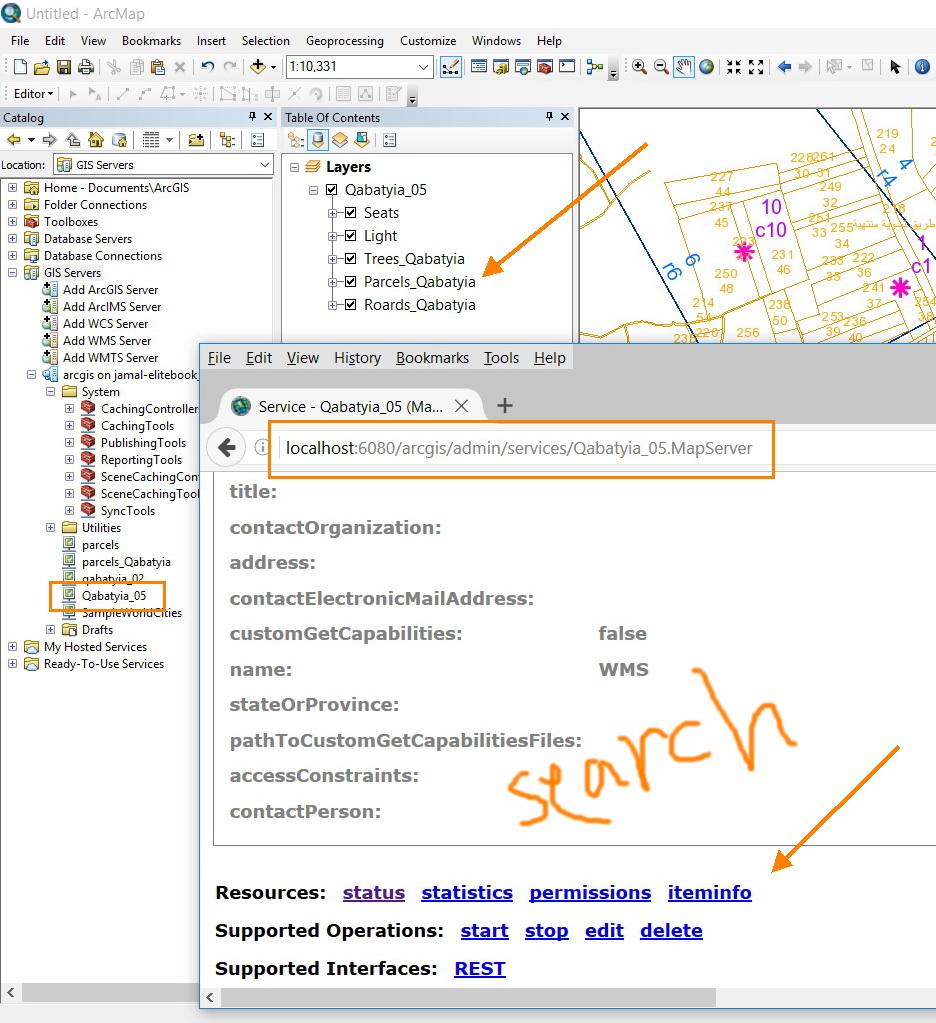Switch TOC to List By Drawing Order
This screenshot has height=1023, width=936.
(296, 140)
